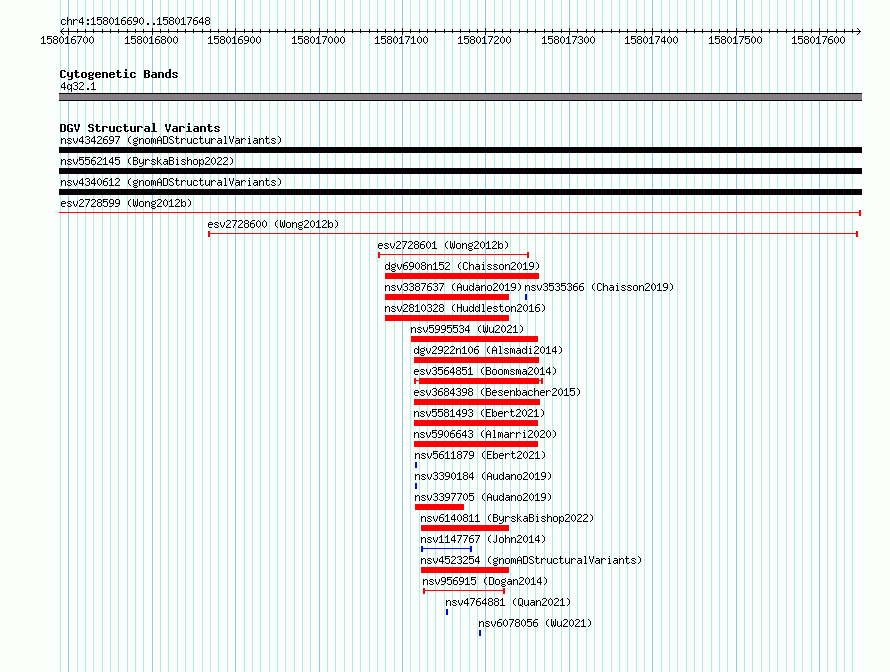Click ruler position 158016900
Viewport: 890px width, 672px height.
click(x=234, y=40)
